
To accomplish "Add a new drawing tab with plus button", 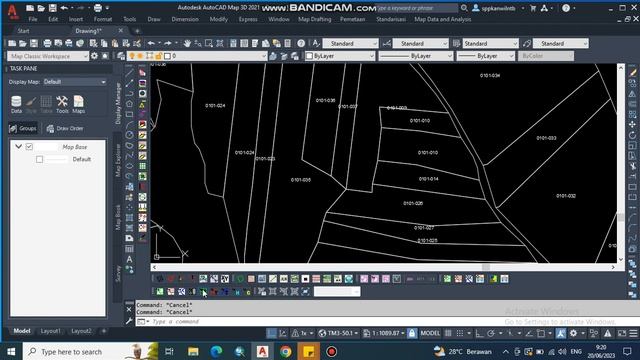I will 137,31.
